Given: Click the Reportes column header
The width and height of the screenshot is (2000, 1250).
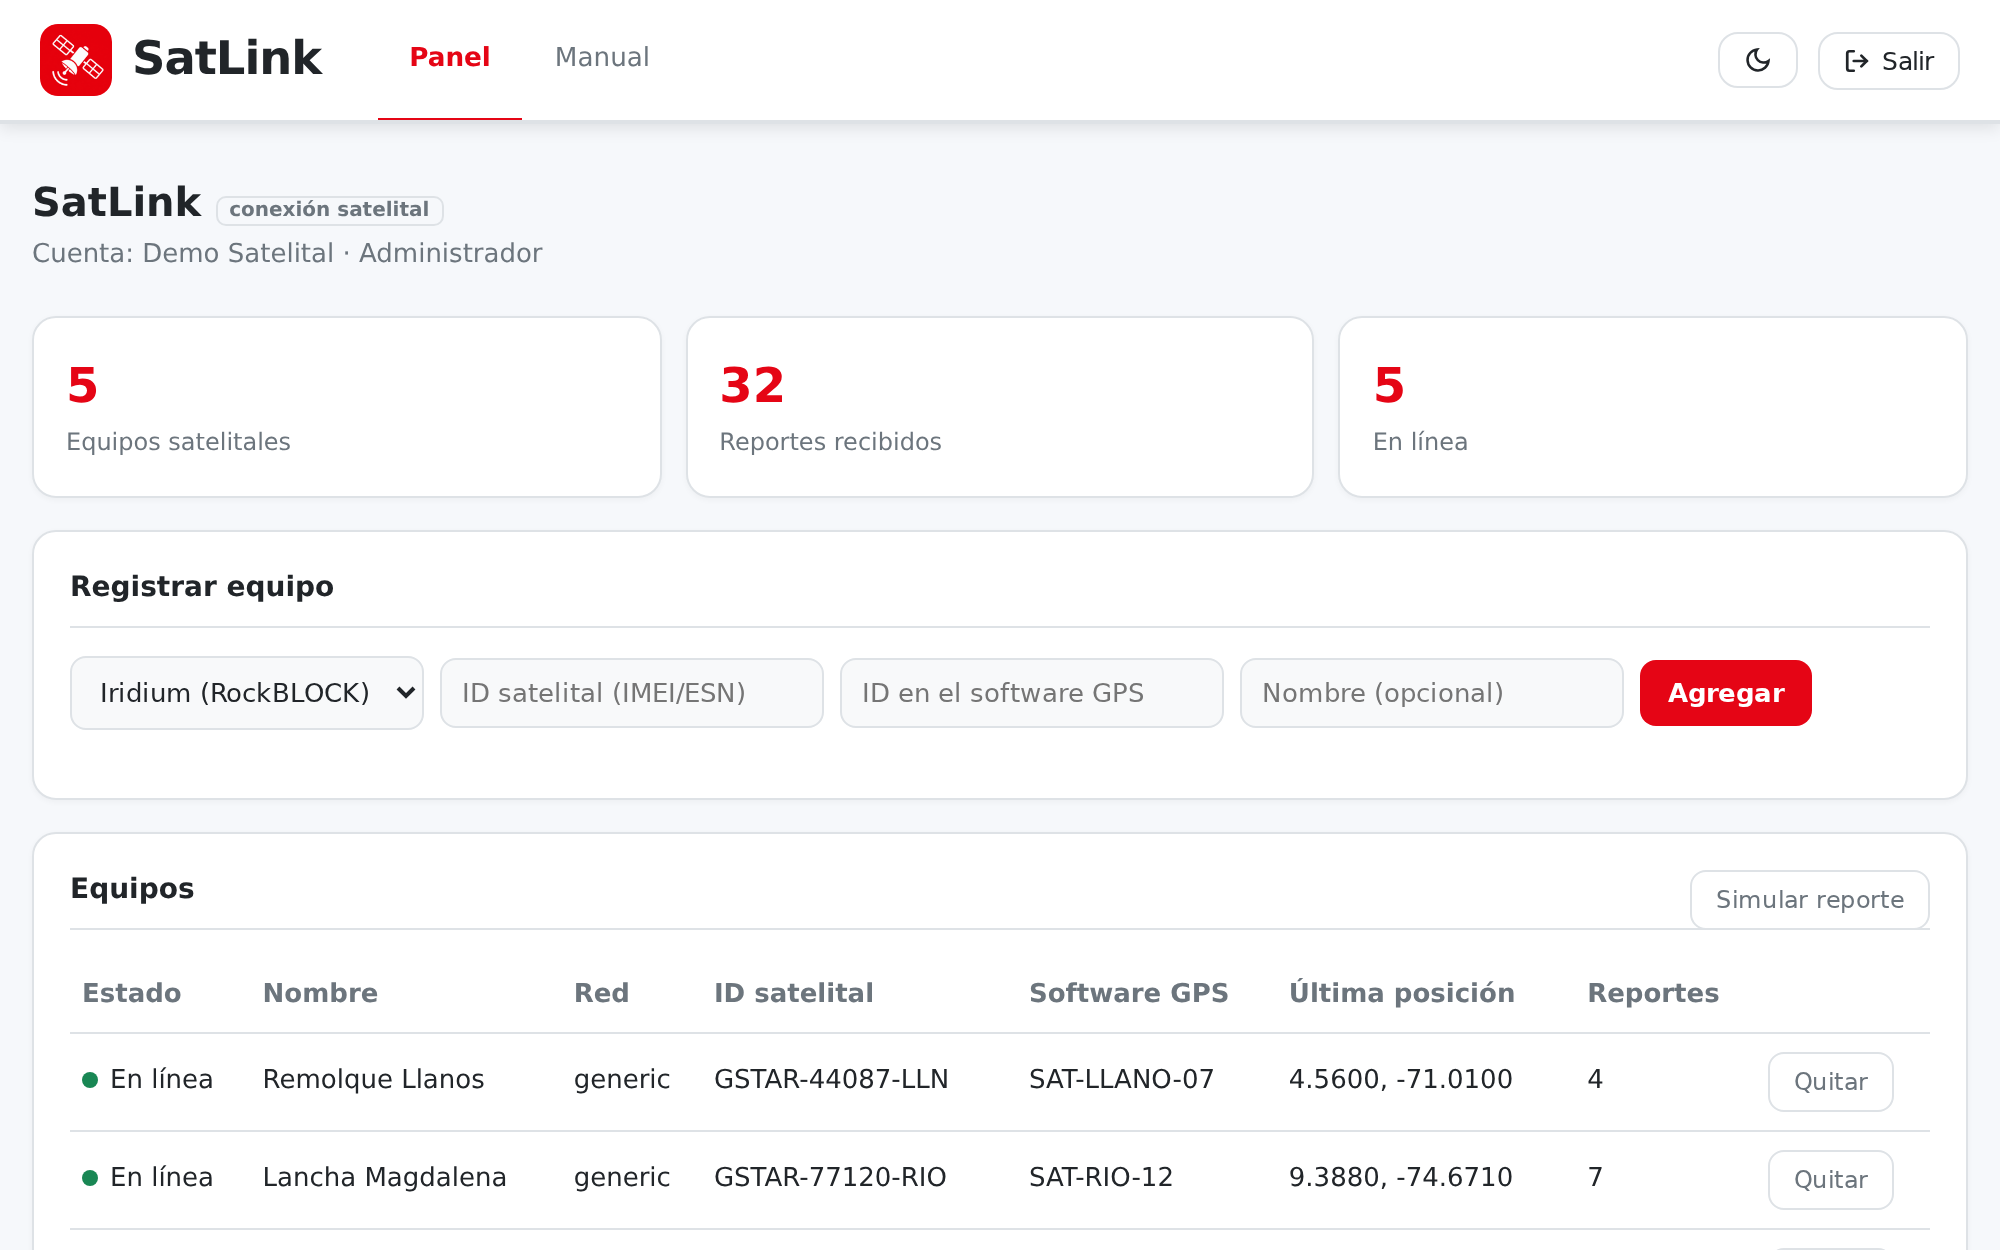Looking at the screenshot, I should pos(1653,993).
